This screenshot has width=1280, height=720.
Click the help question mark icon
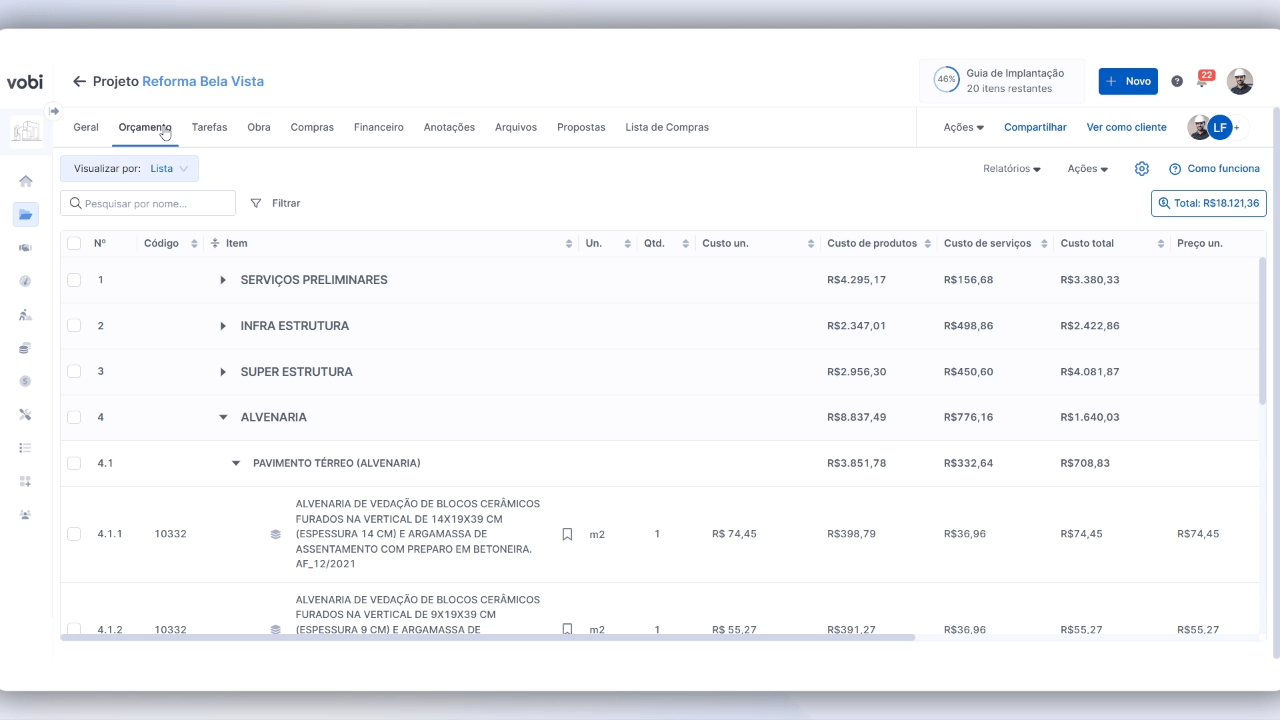pos(1177,81)
